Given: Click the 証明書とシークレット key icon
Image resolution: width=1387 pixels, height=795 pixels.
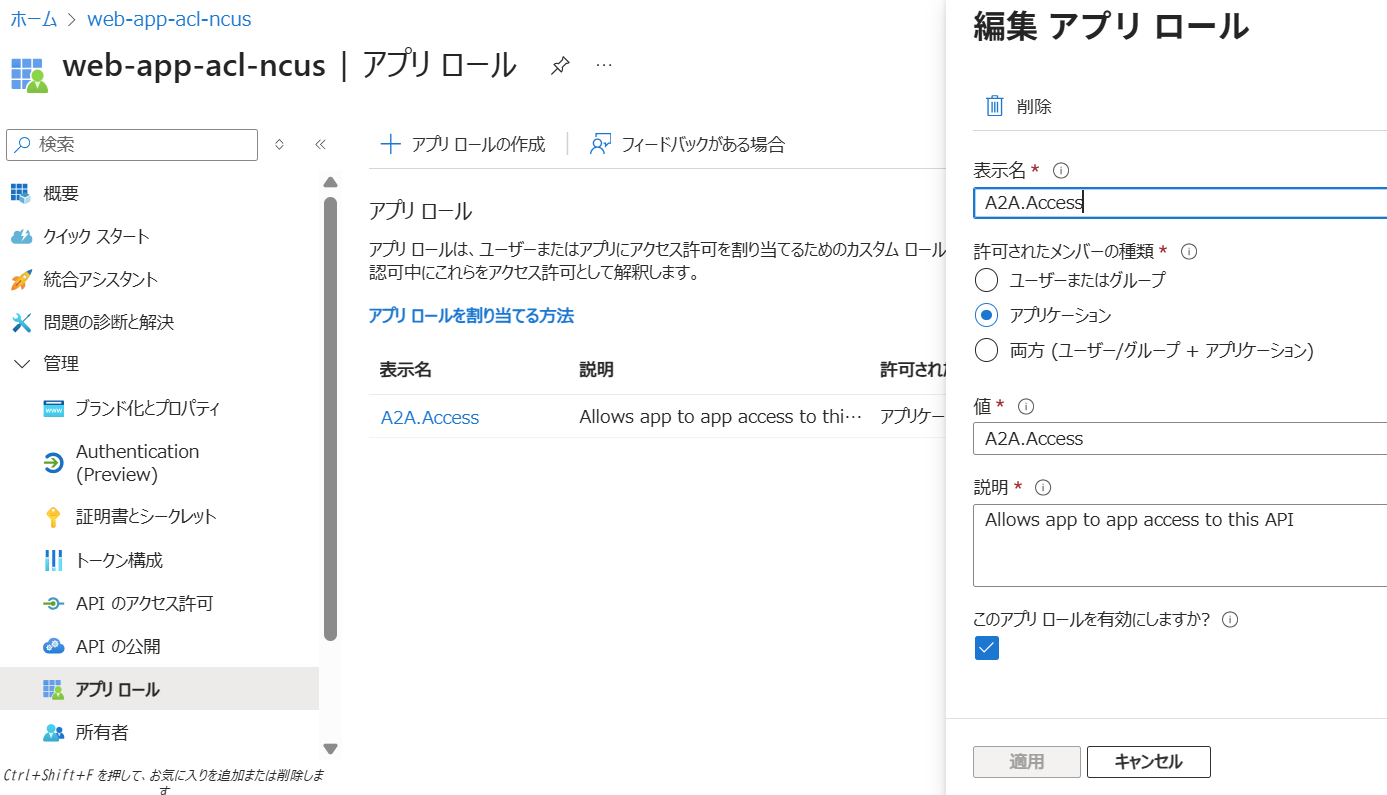Looking at the screenshot, I should point(54,517).
